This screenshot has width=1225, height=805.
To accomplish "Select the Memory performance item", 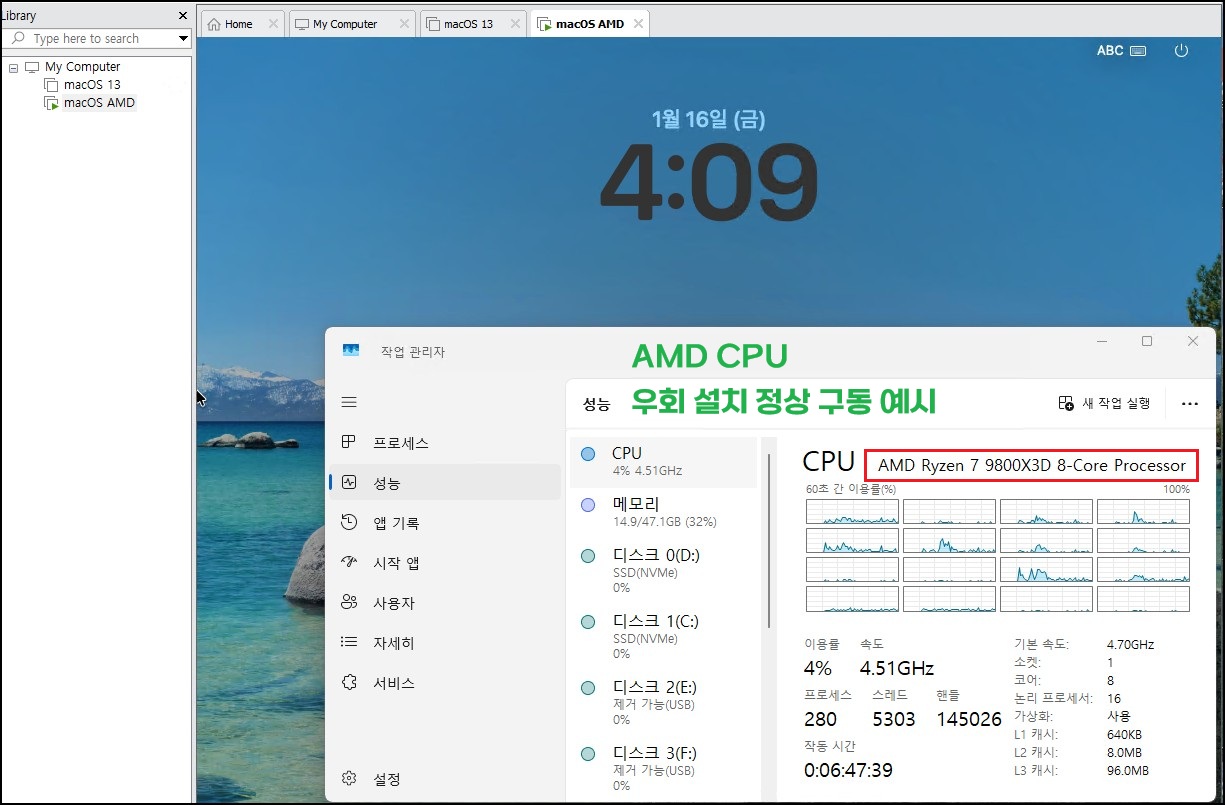I will (664, 512).
